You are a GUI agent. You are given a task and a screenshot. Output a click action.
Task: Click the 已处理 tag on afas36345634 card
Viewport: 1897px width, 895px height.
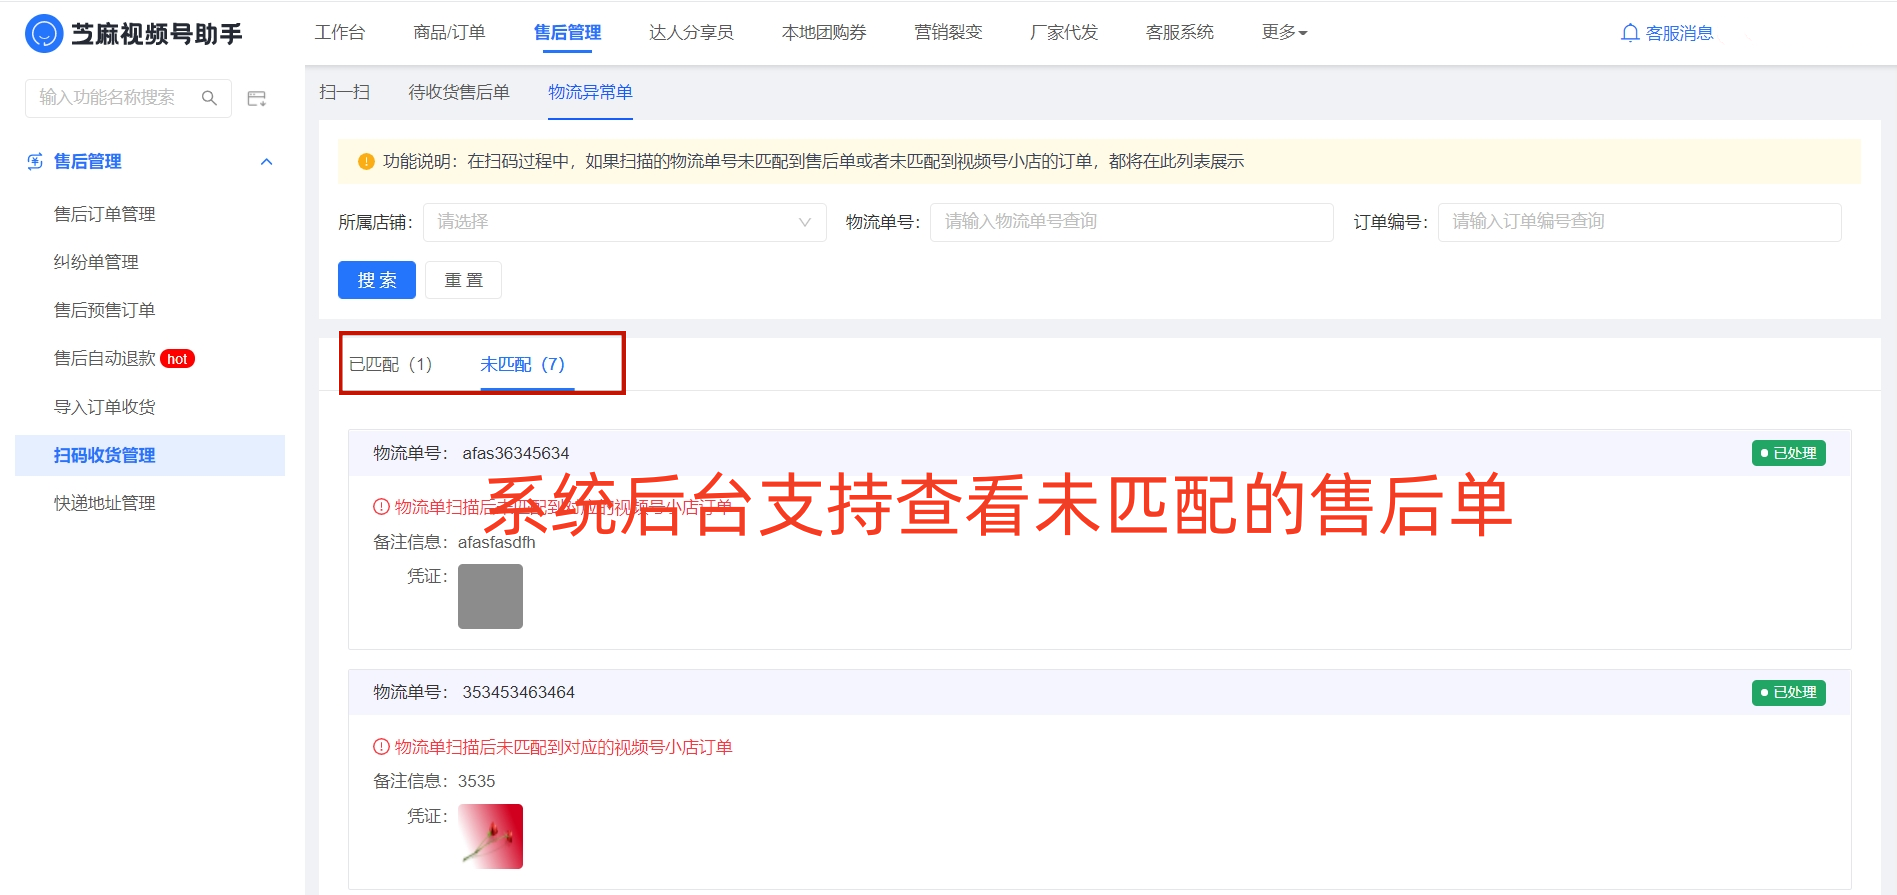(x=1788, y=453)
